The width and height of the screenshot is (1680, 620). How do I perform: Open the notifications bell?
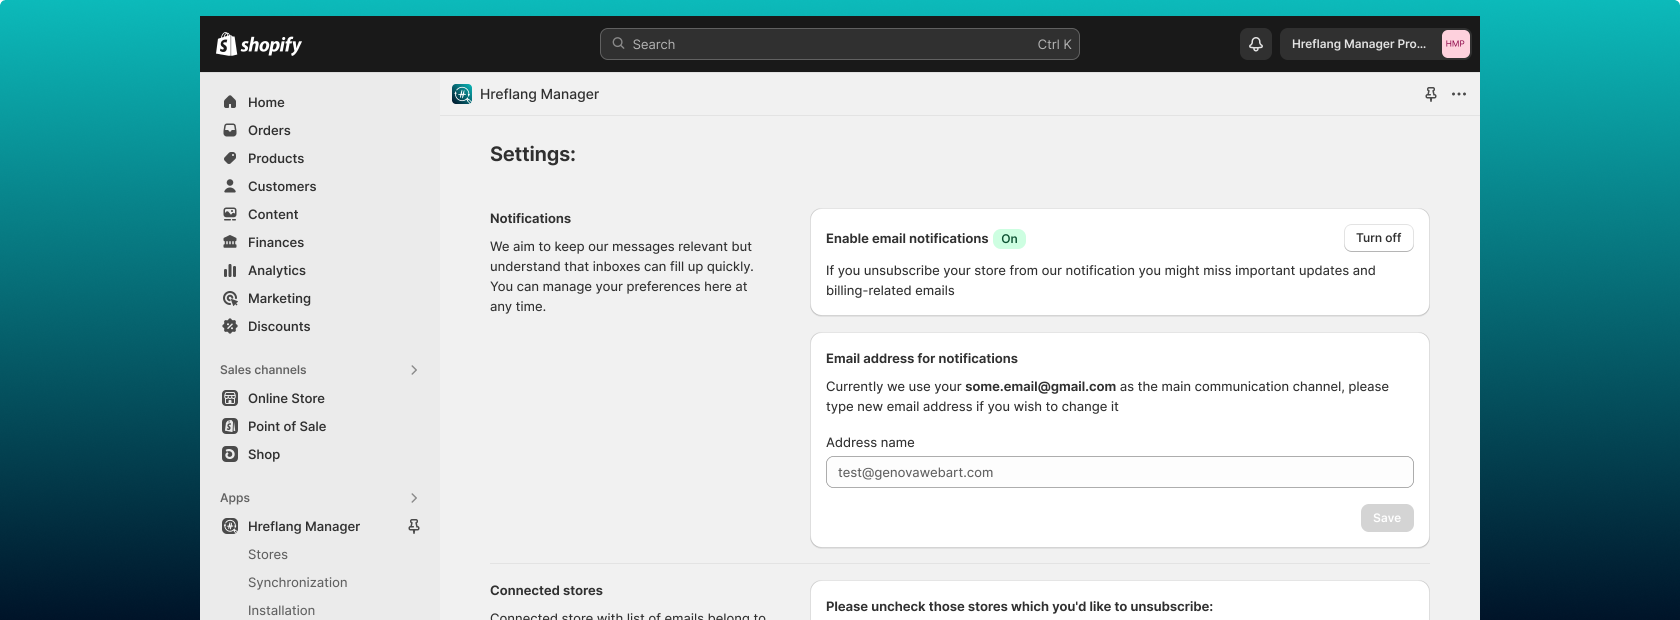(1256, 44)
